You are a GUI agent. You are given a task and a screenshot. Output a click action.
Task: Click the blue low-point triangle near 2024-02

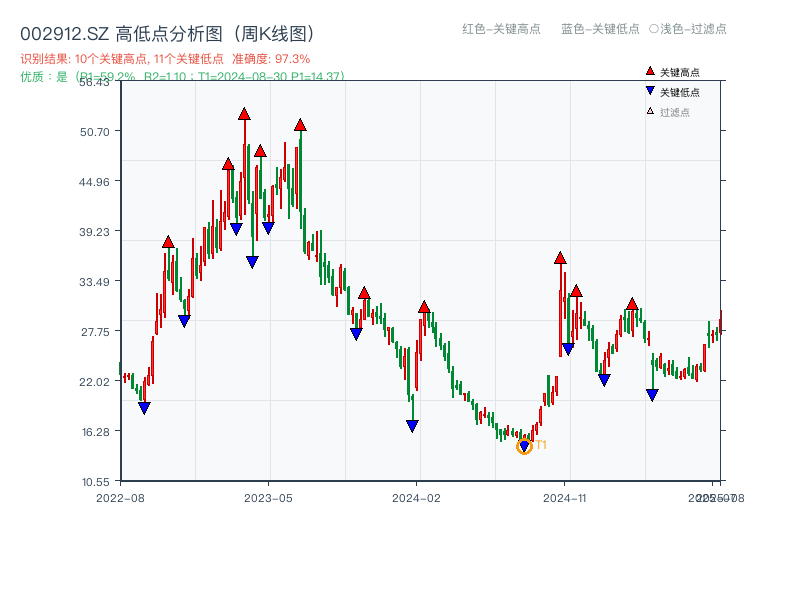(x=411, y=425)
